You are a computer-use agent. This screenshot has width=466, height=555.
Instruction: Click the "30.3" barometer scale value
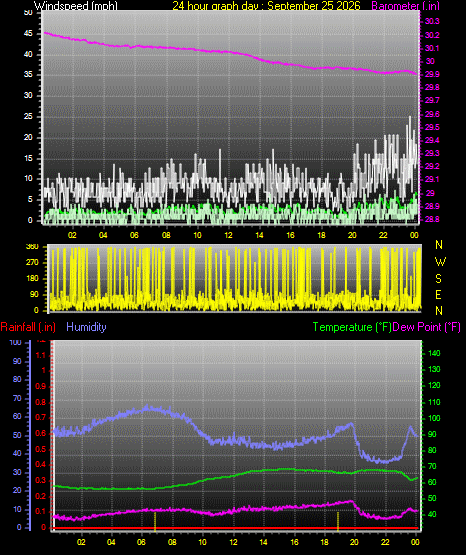(x=432, y=21)
